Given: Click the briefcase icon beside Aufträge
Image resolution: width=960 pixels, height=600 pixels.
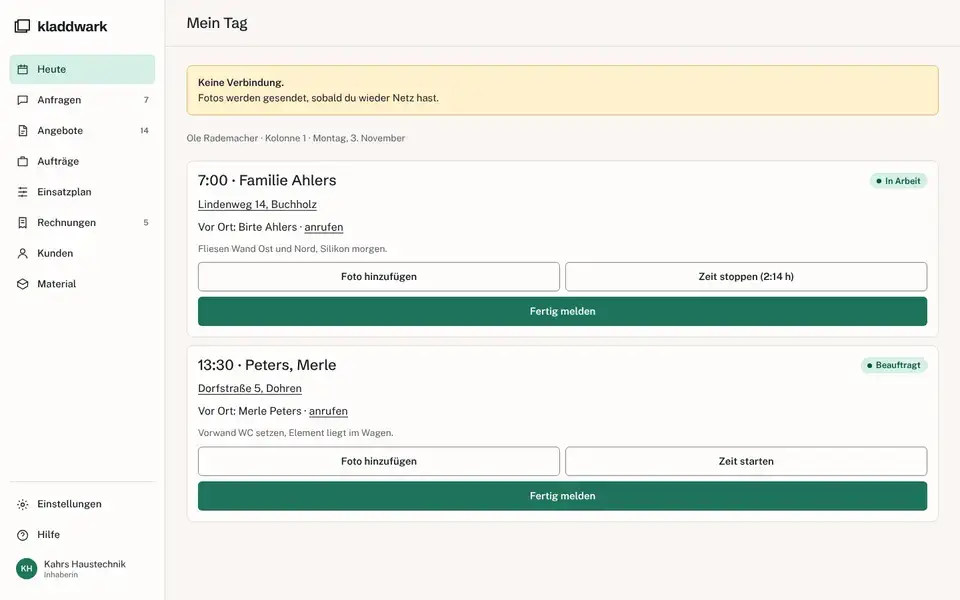Looking at the screenshot, I should (x=23, y=161).
